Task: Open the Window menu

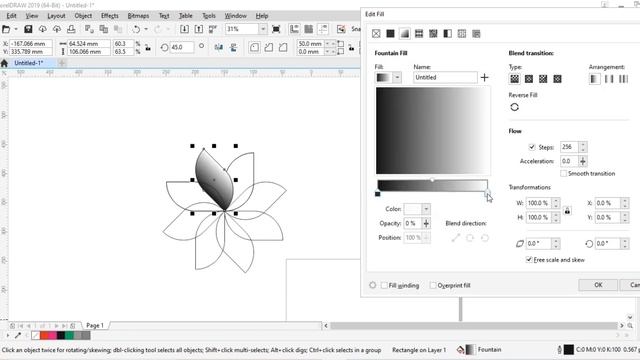Action: pos(236,16)
